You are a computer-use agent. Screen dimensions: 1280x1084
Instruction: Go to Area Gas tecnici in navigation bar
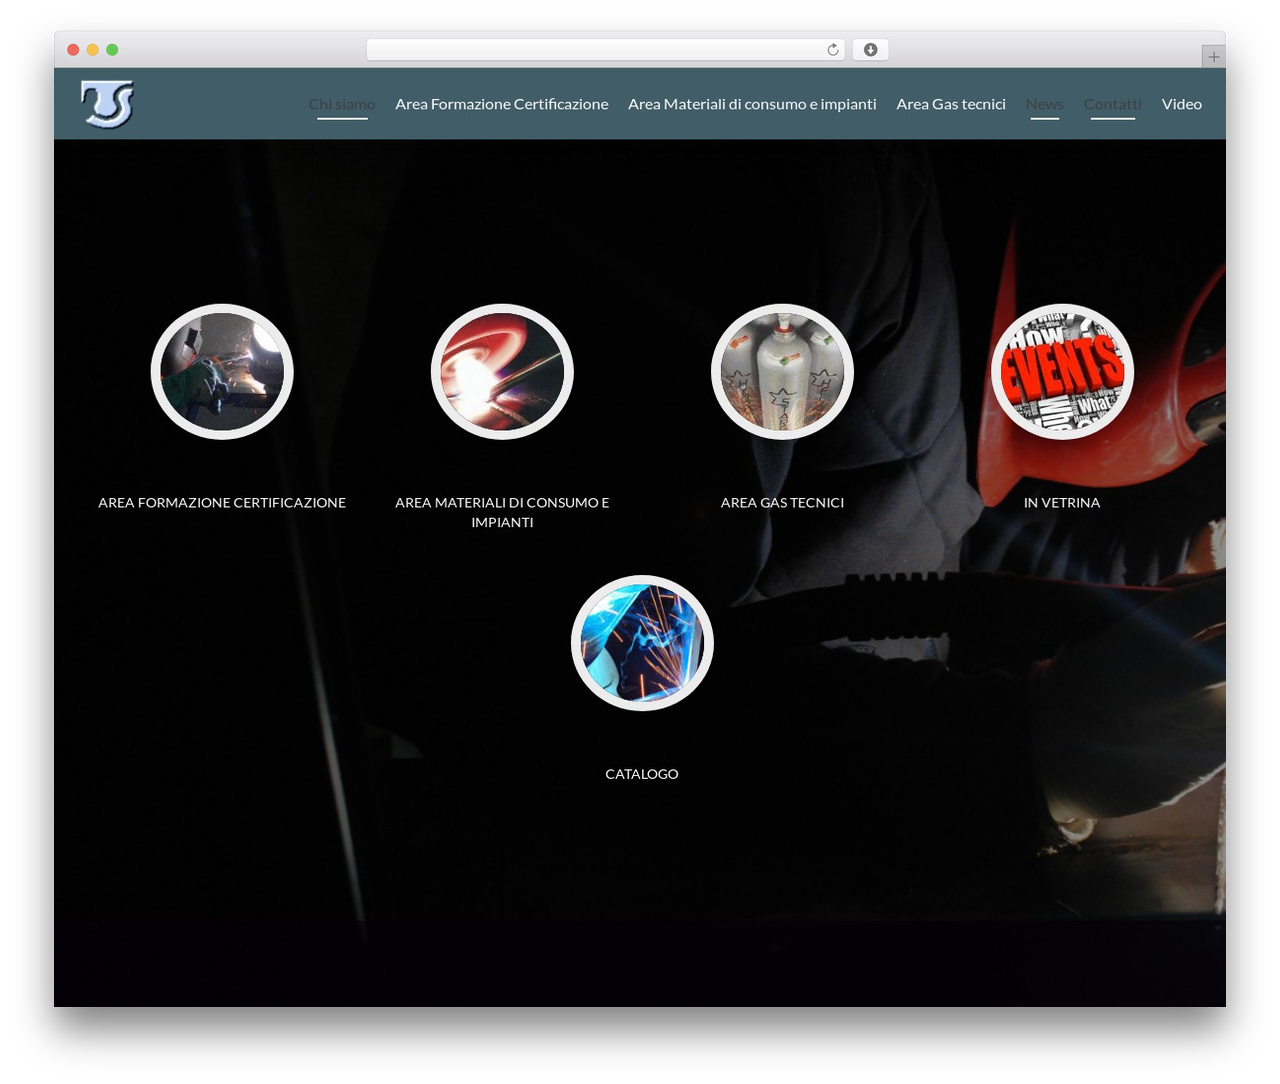(951, 104)
